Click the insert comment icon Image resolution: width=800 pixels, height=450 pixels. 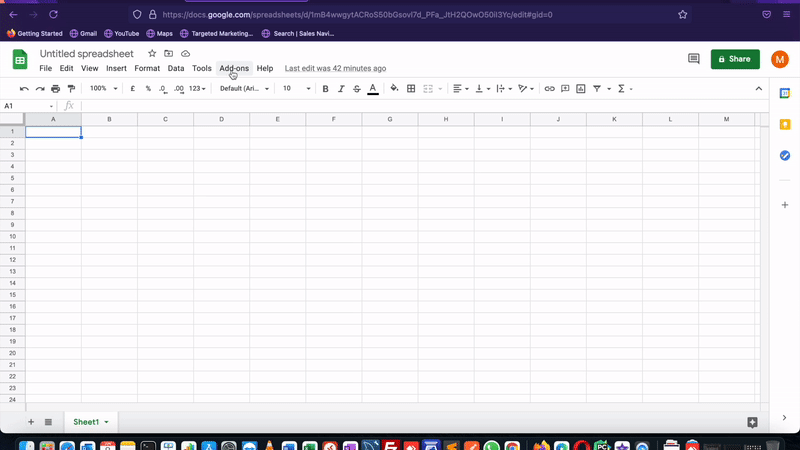pyautogui.click(x=565, y=89)
